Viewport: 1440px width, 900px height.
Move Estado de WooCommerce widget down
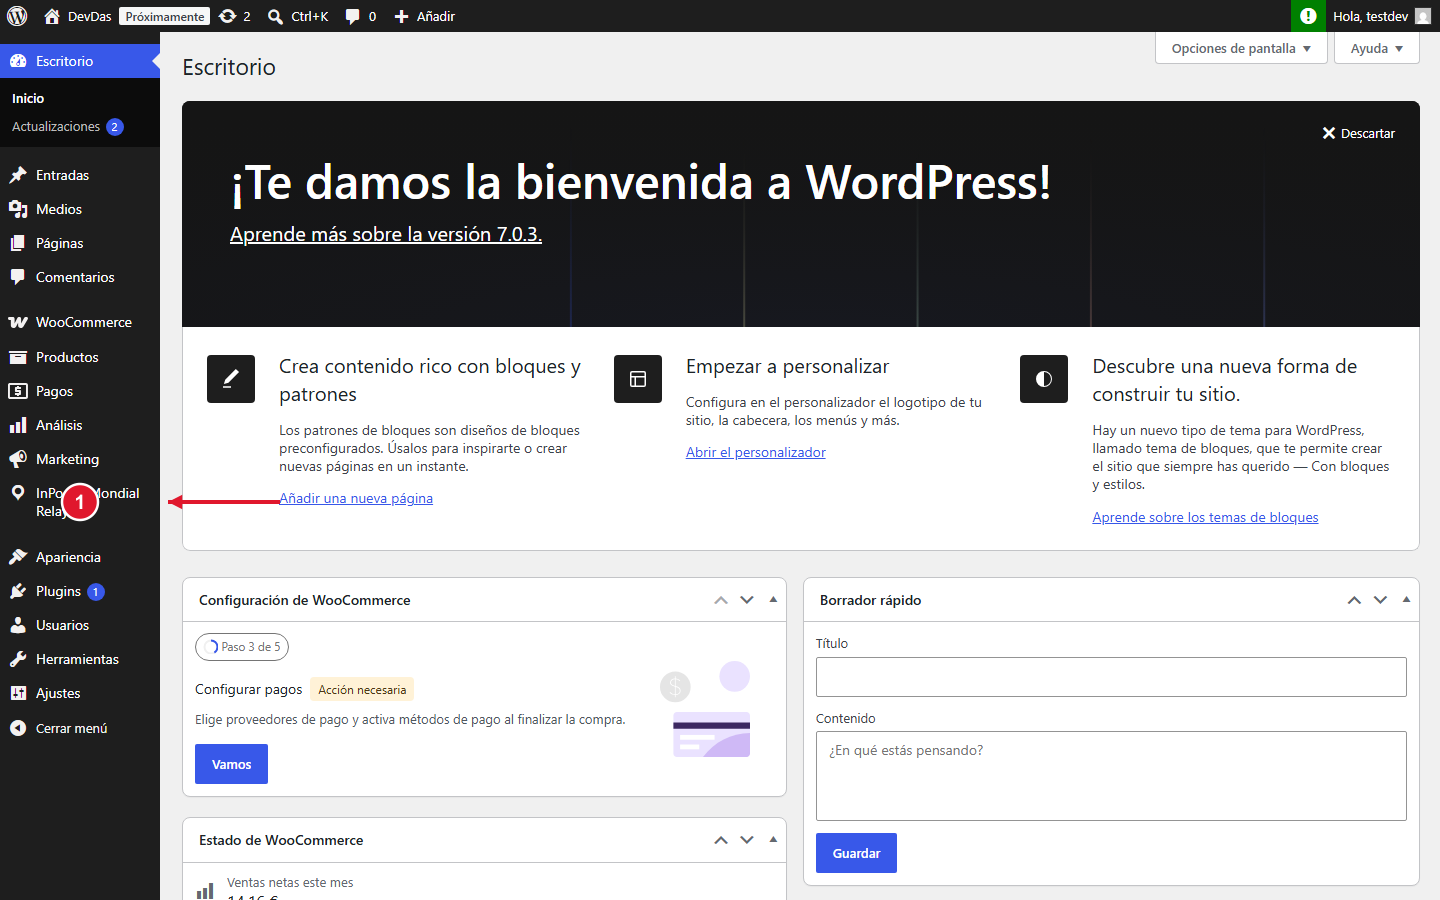747,840
